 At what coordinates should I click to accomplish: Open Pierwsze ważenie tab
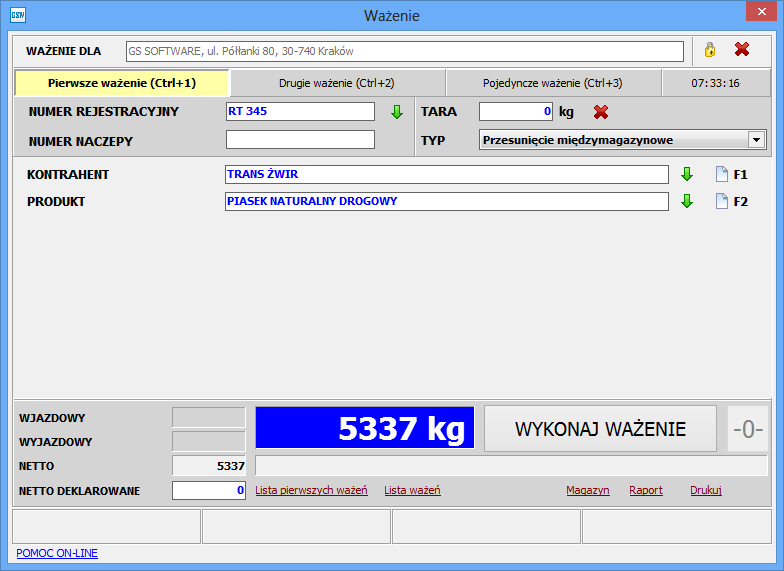[122, 83]
